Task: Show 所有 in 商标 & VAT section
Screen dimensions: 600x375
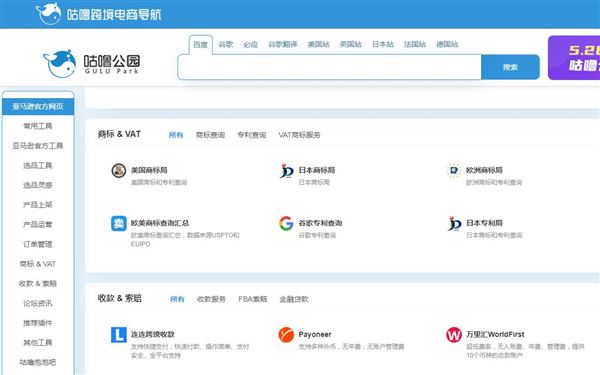Action: click(x=176, y=135)
